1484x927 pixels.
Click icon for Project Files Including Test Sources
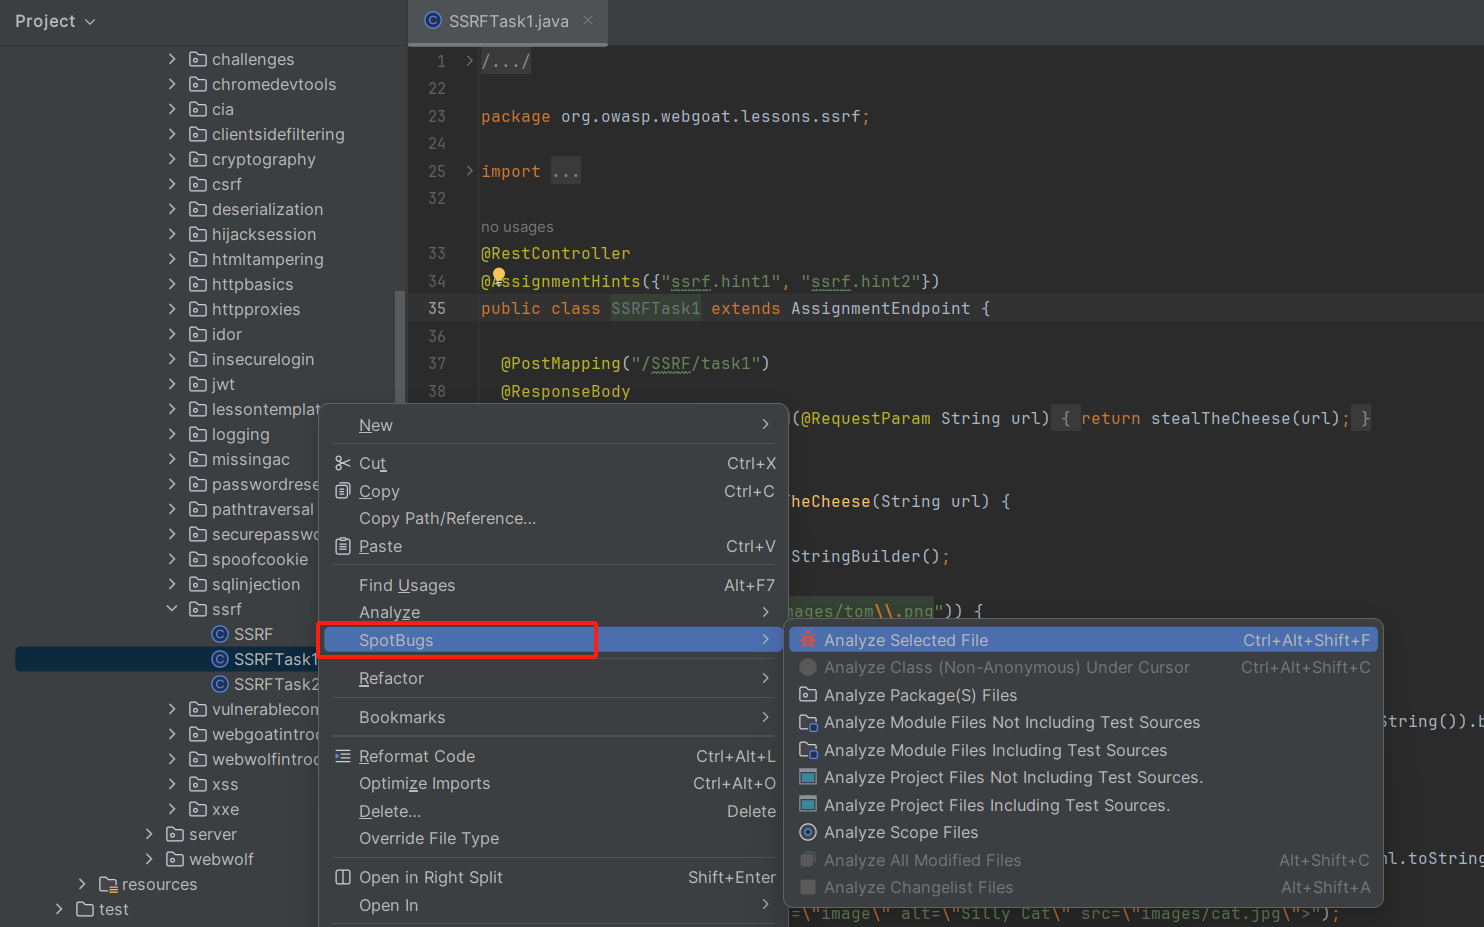click(808, 805)
